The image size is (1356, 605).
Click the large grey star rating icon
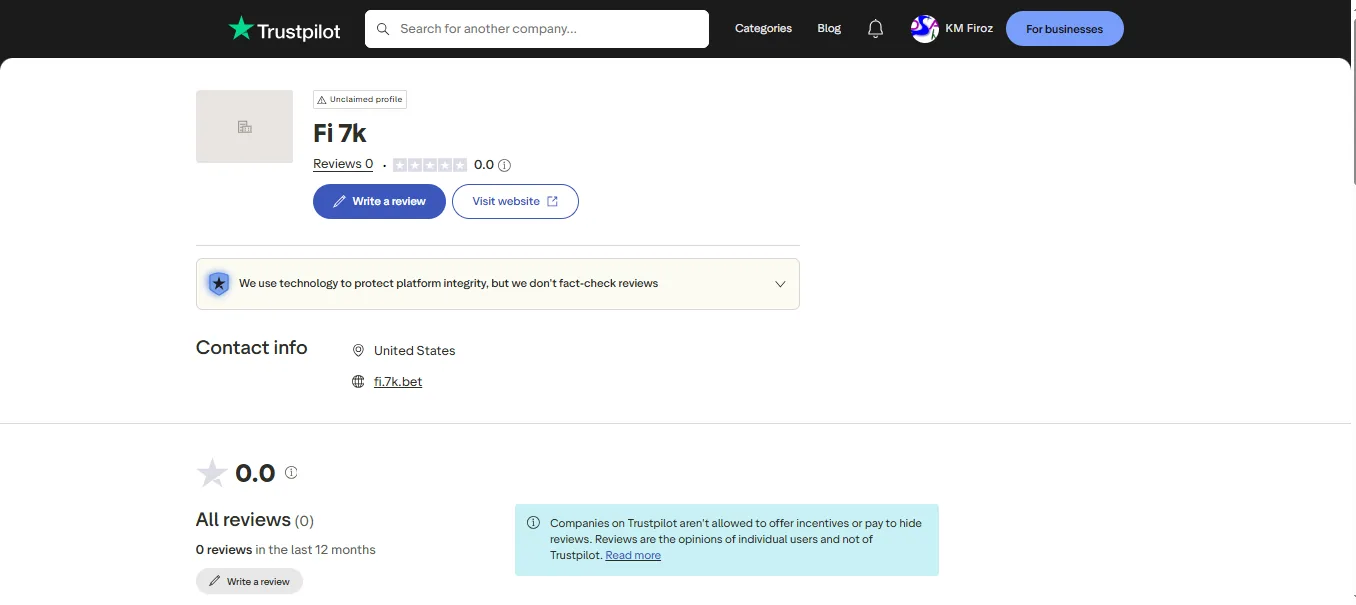coord(212,473)
